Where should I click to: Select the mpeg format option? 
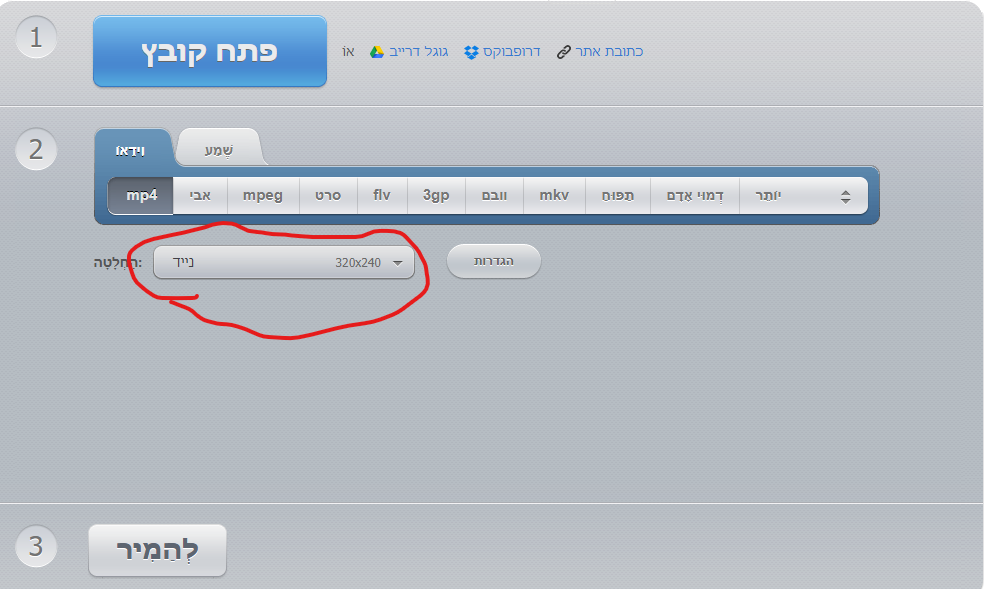(x=263, y=195)
